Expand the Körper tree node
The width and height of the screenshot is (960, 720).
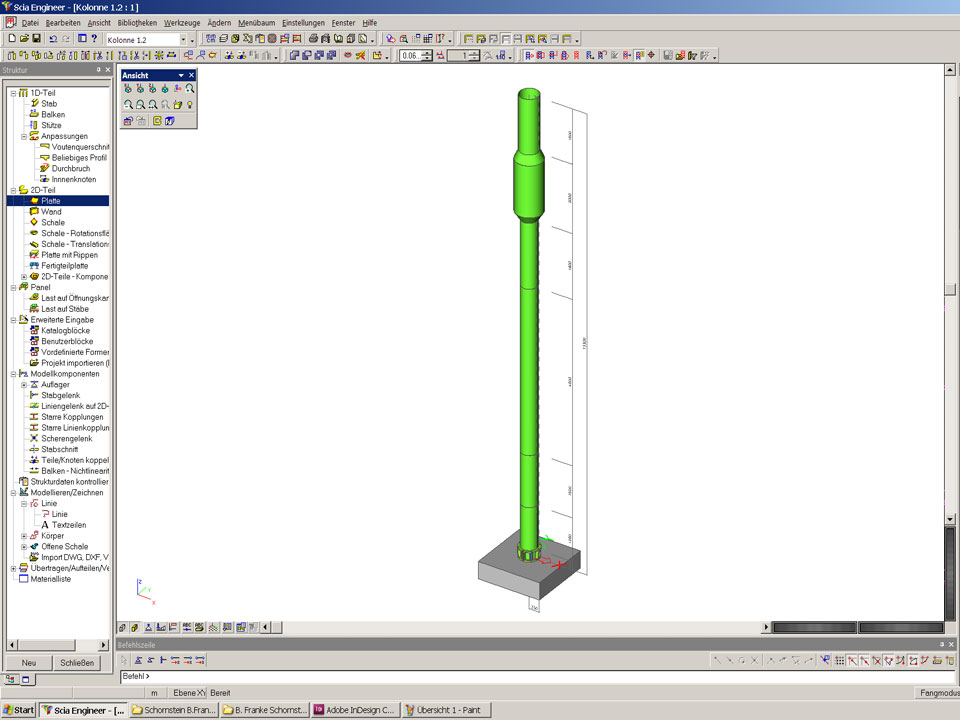[24, 536]
